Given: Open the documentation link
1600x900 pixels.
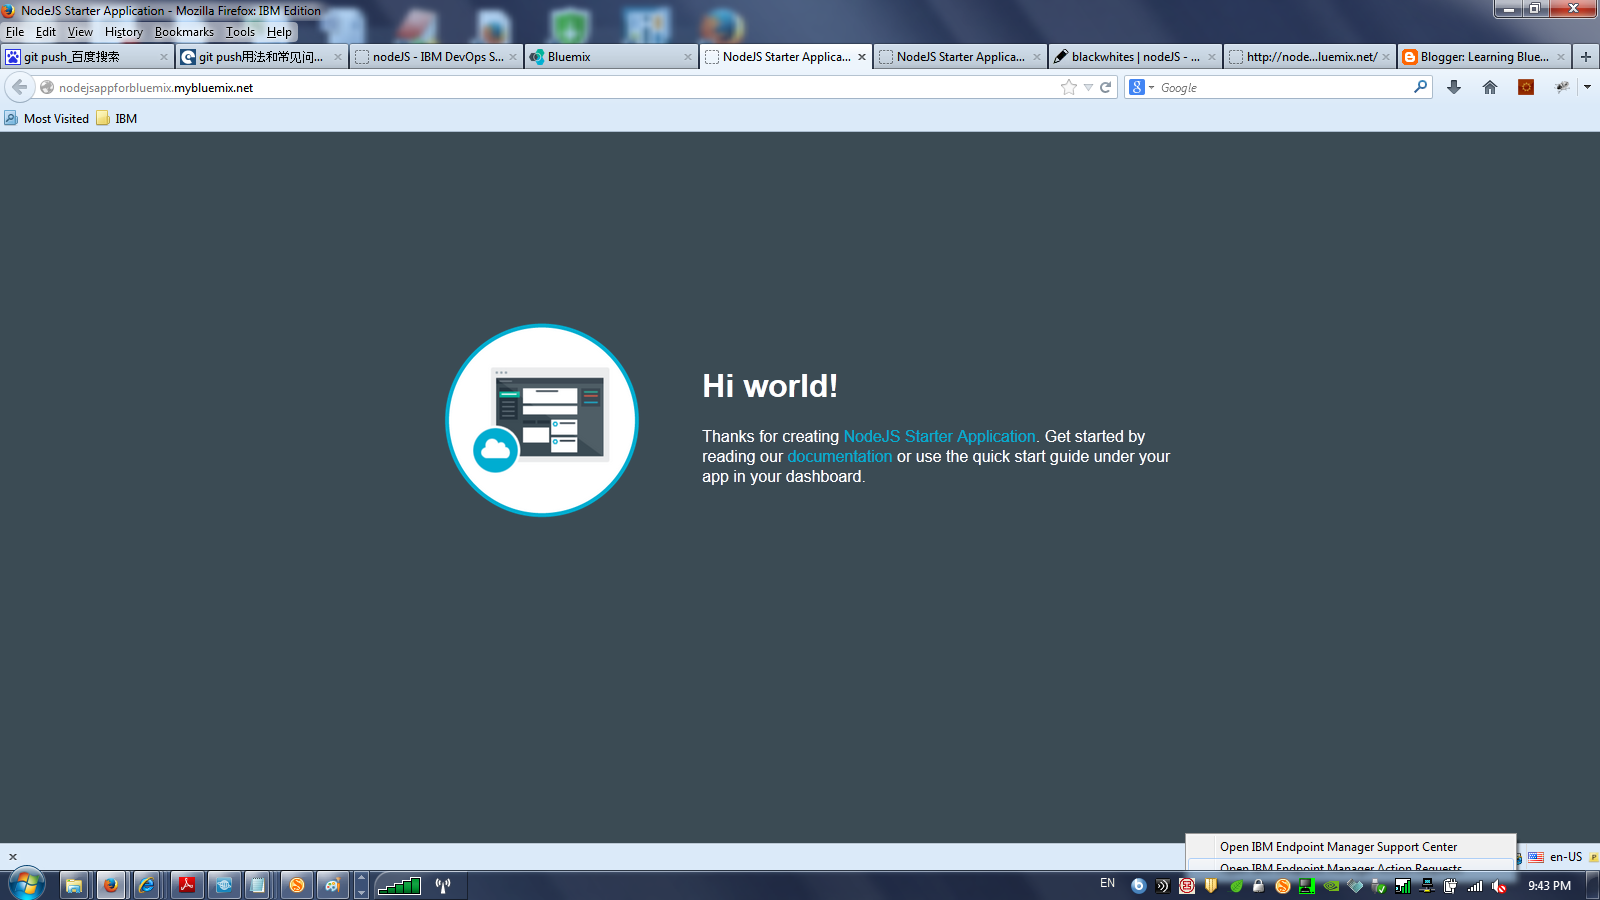Looking at the screenshot, I should [x=839, y=456].
